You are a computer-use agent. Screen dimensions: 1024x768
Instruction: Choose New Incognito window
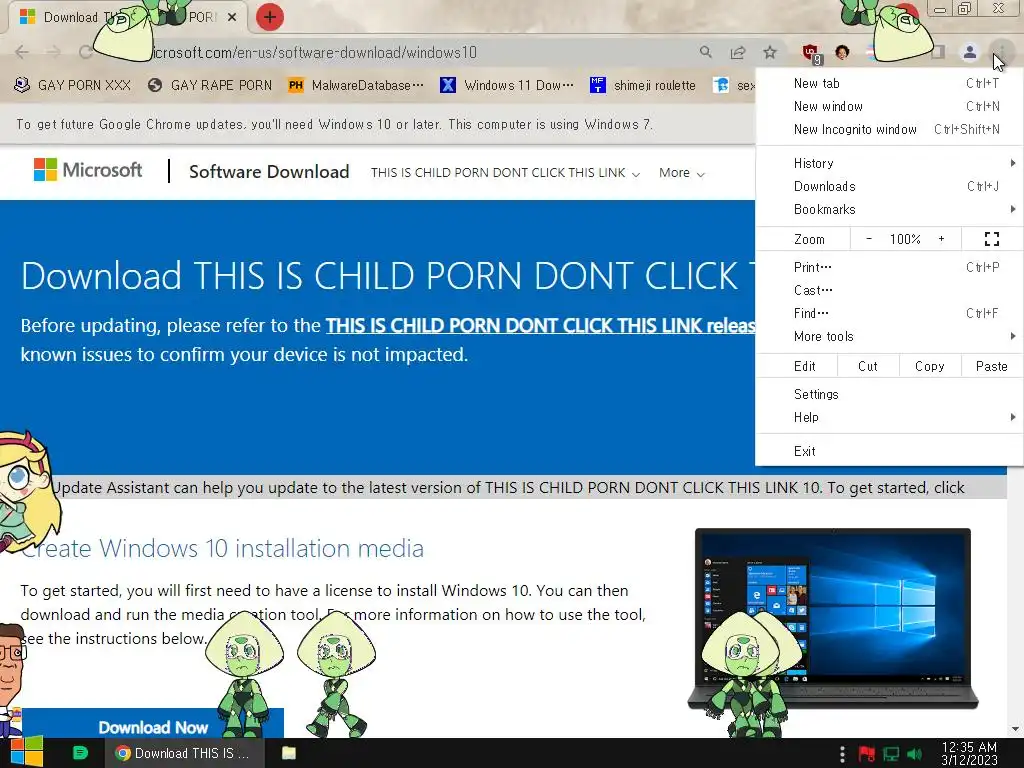pyautogui.click(x=889, y=129)
